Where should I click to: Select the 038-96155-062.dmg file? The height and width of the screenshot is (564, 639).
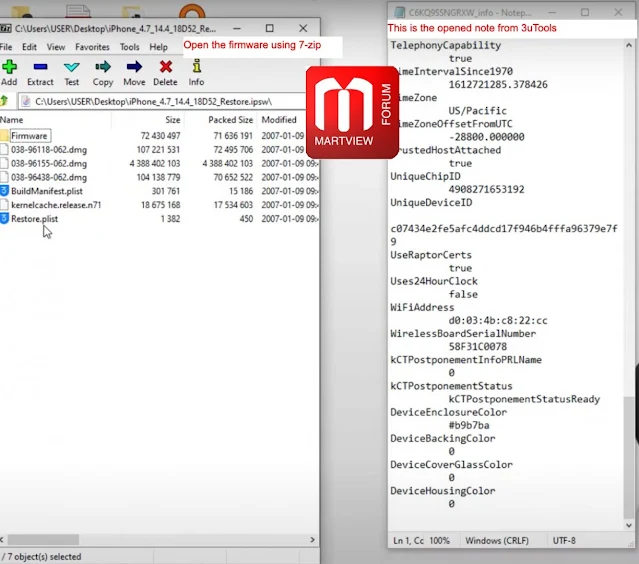(49, 163)
